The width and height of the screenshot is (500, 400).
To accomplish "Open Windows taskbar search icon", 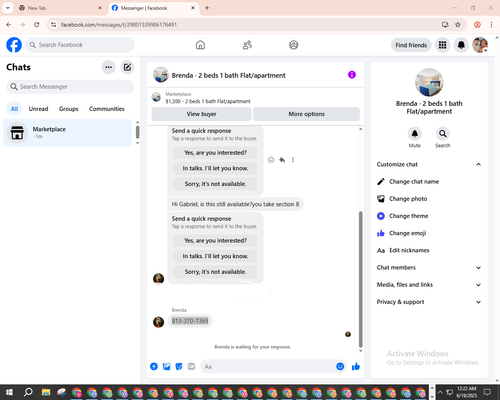I will (x=28, y=392).
